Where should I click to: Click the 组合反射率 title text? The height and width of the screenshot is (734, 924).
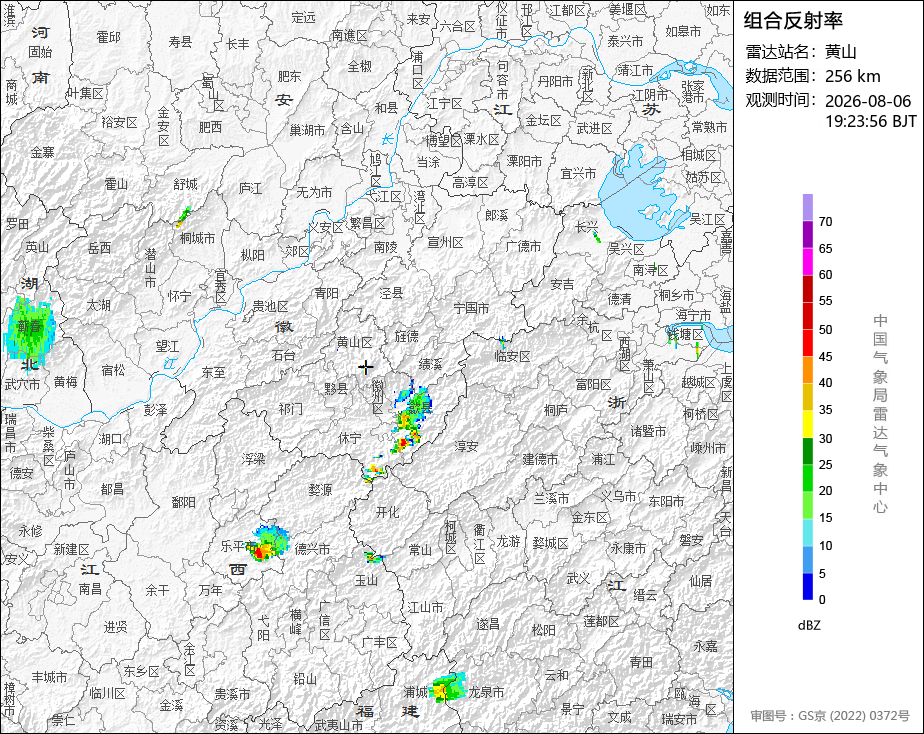pyautogui.click(x=793, y=21)
